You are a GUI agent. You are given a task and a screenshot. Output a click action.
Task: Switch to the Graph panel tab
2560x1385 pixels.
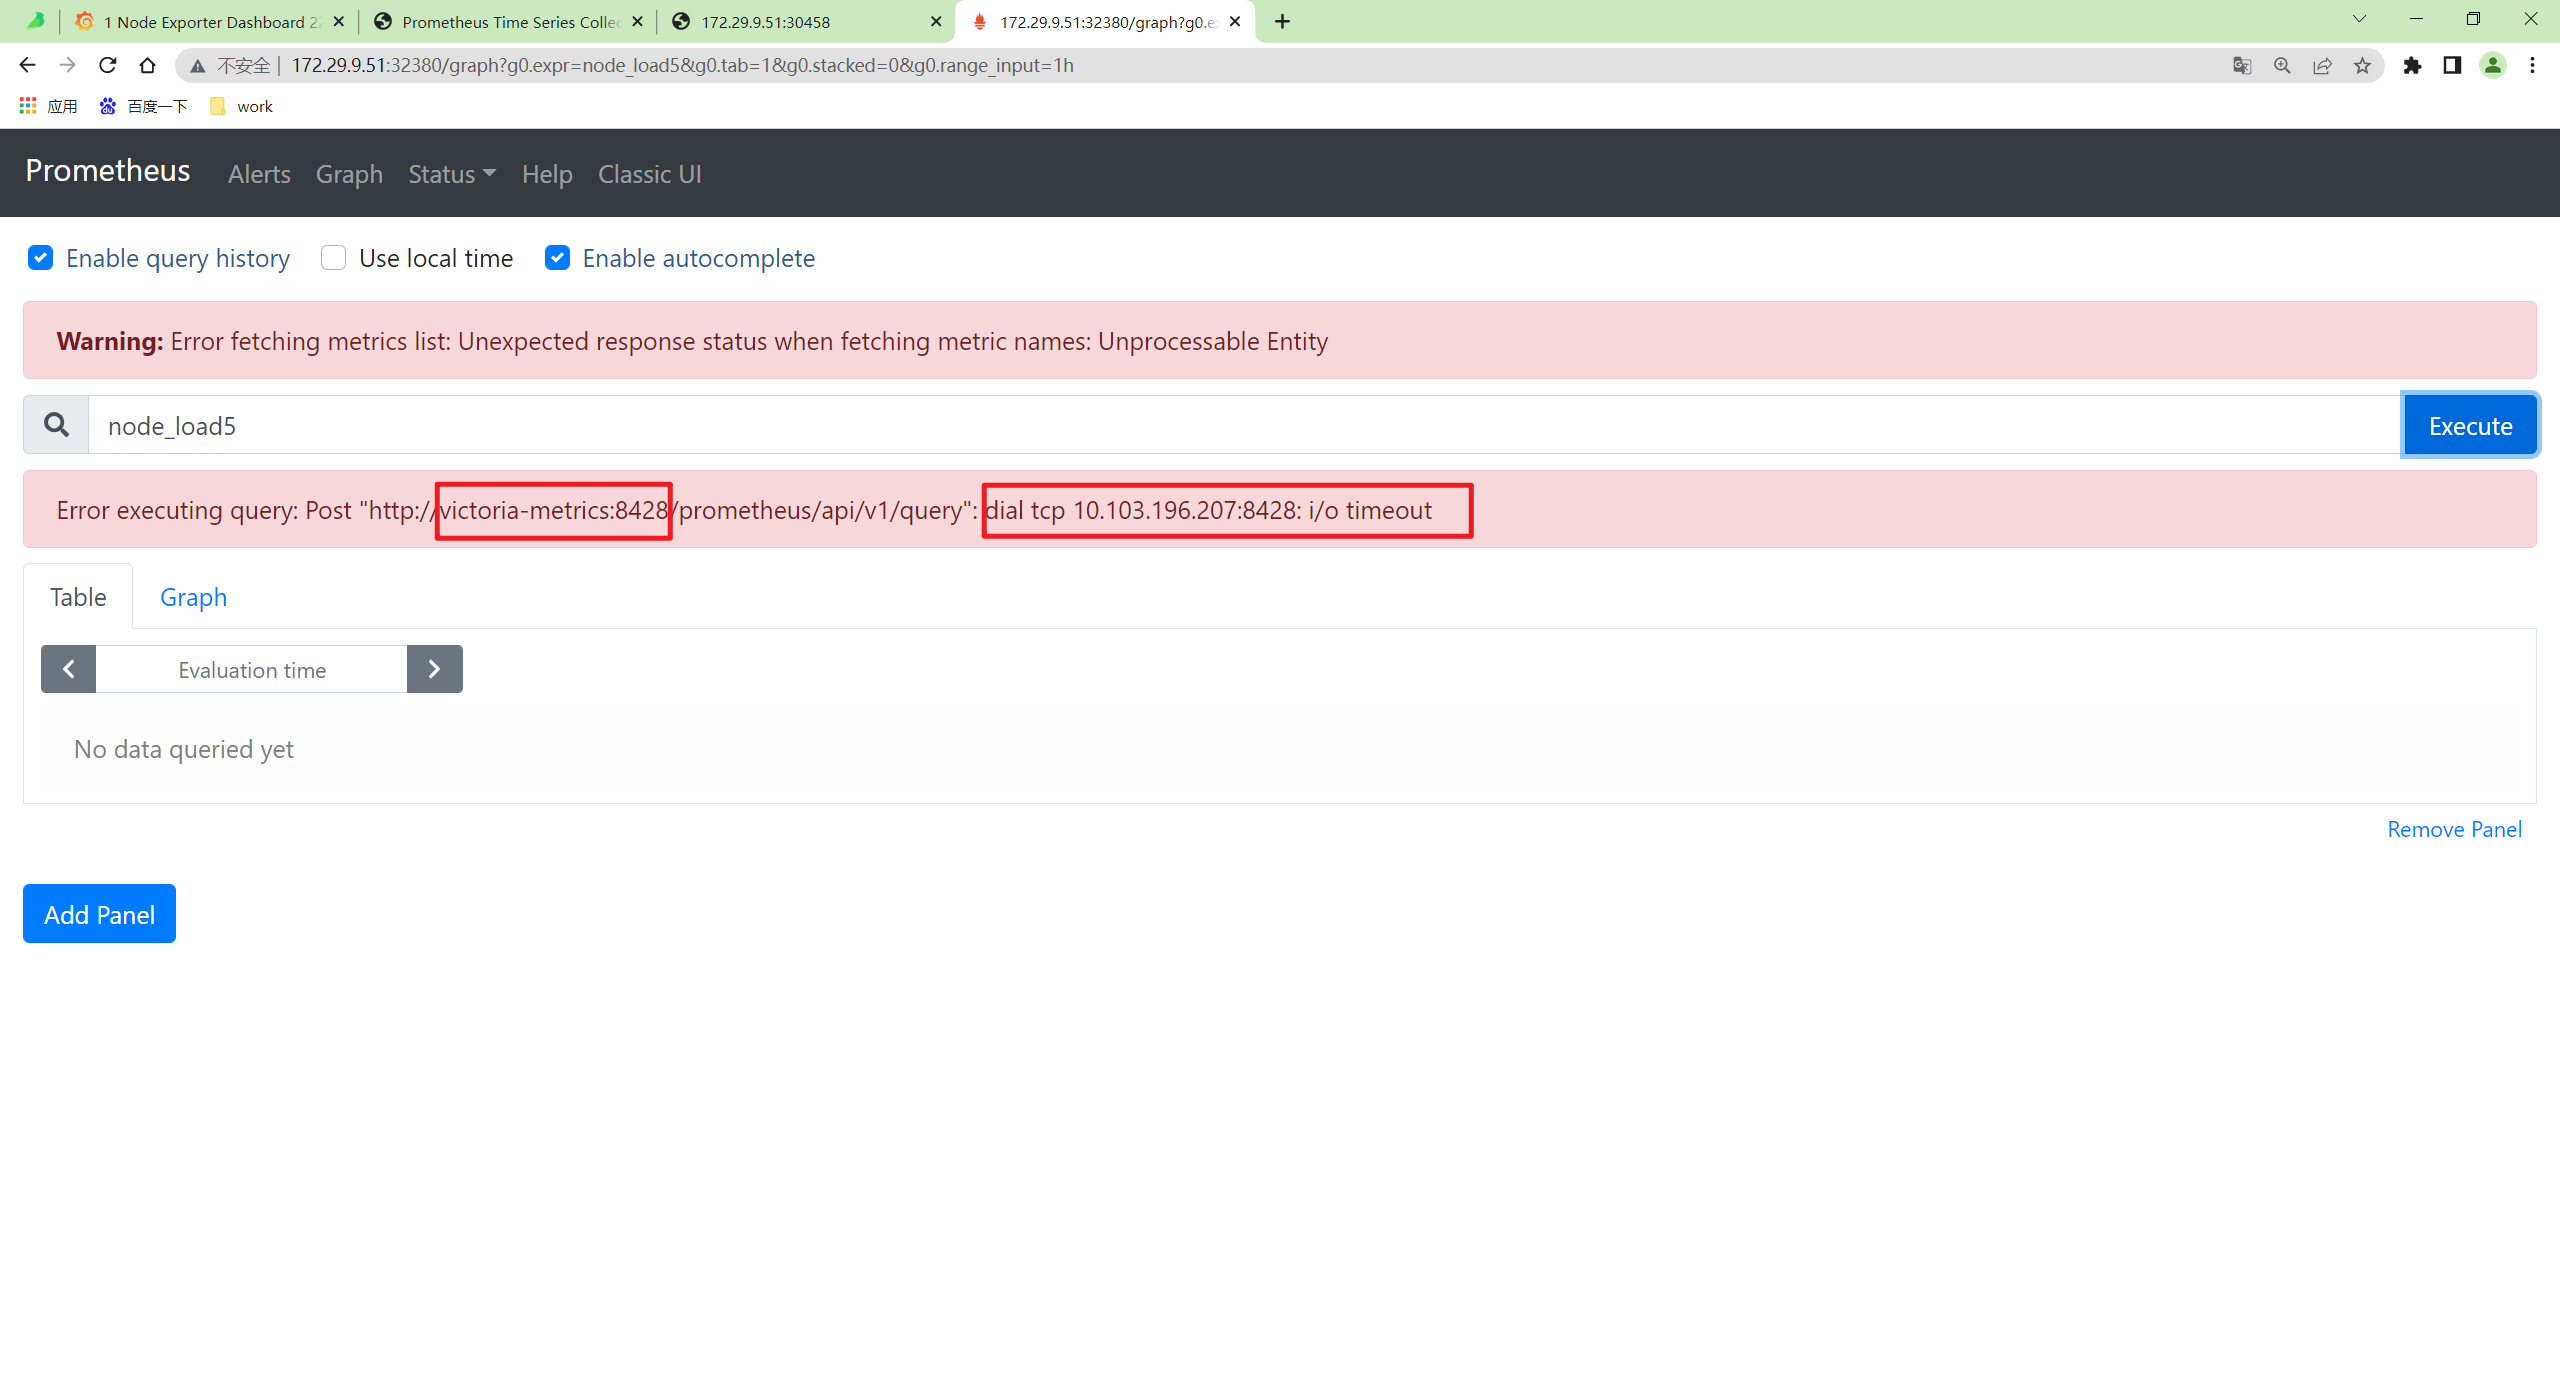point(193,597)
